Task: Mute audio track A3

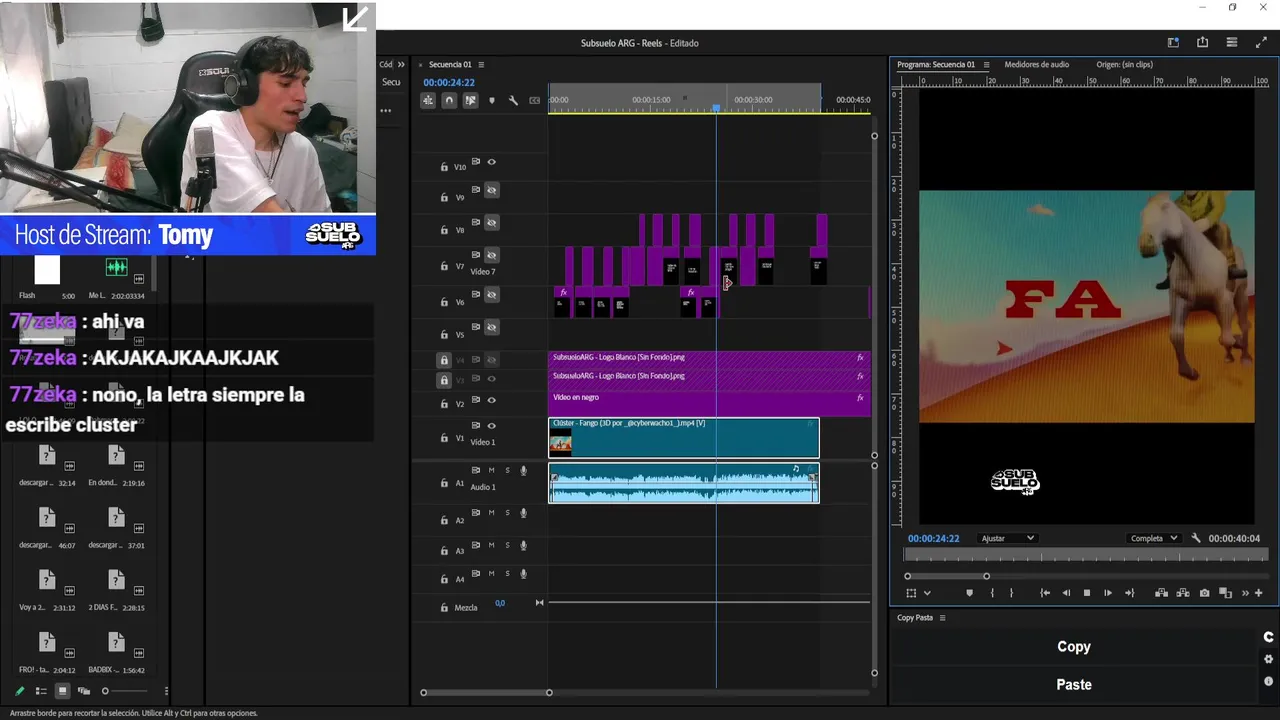Action: [491, 543]
